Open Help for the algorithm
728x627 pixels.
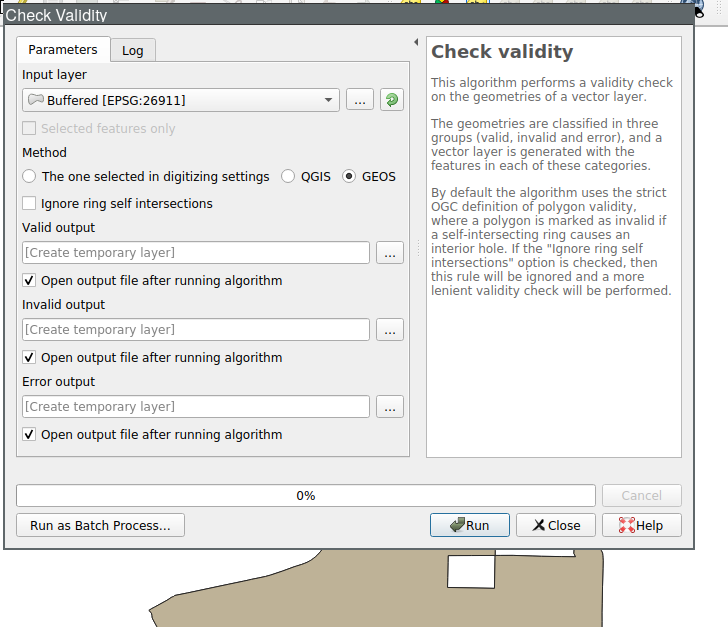640,525
